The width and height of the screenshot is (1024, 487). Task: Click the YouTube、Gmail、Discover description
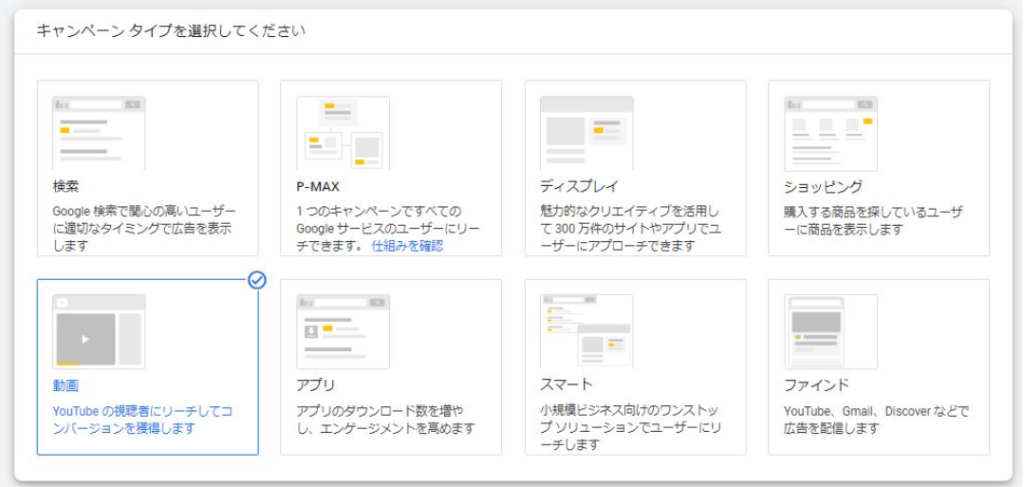point(876,420)
